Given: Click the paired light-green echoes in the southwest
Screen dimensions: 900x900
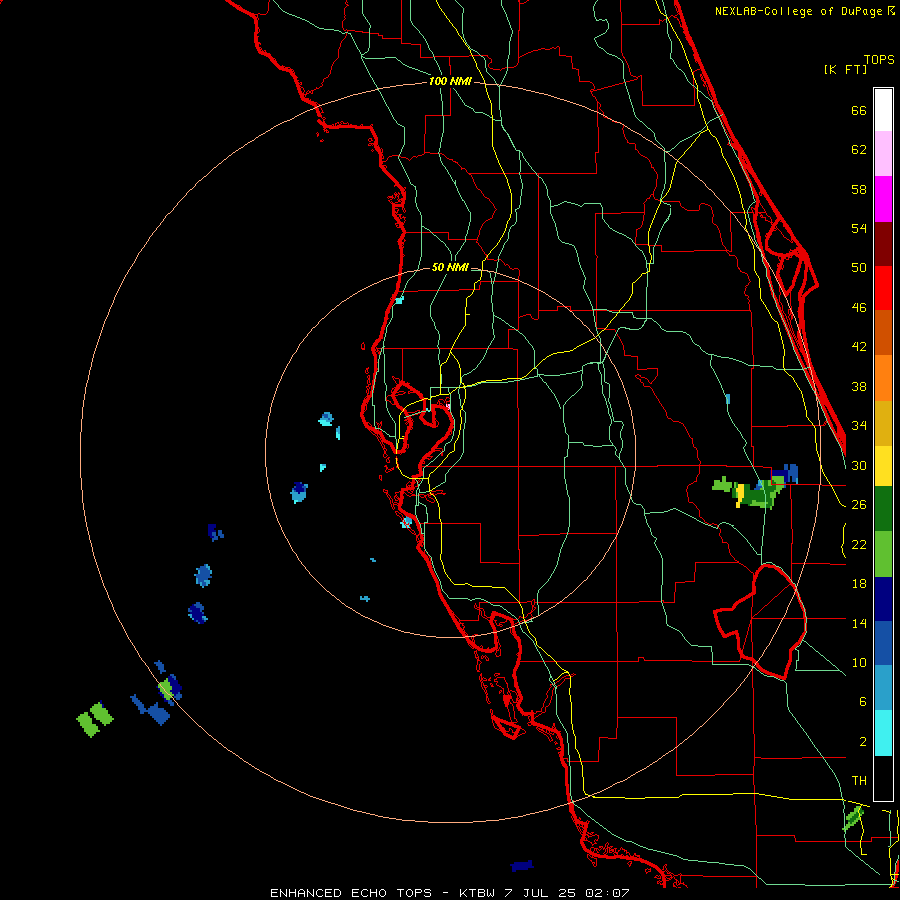Looking at the screenshot, I should pos(95,719).
